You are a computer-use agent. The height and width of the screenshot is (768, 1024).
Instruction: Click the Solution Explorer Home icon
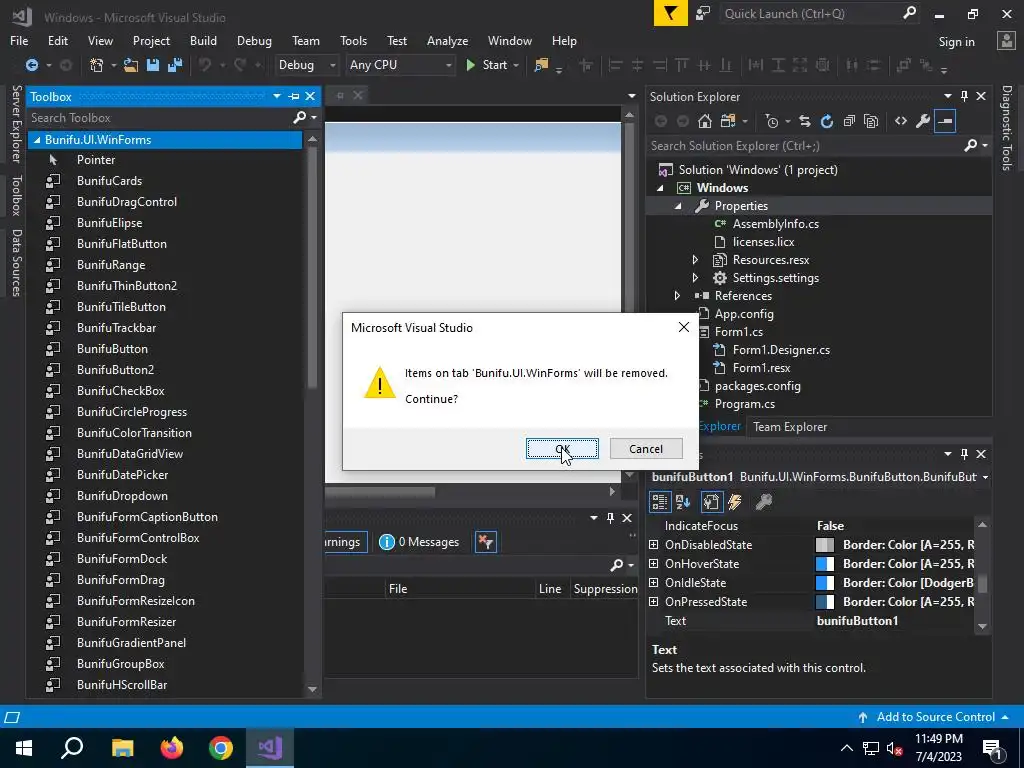pyautogui.click(x=705, y=121)
